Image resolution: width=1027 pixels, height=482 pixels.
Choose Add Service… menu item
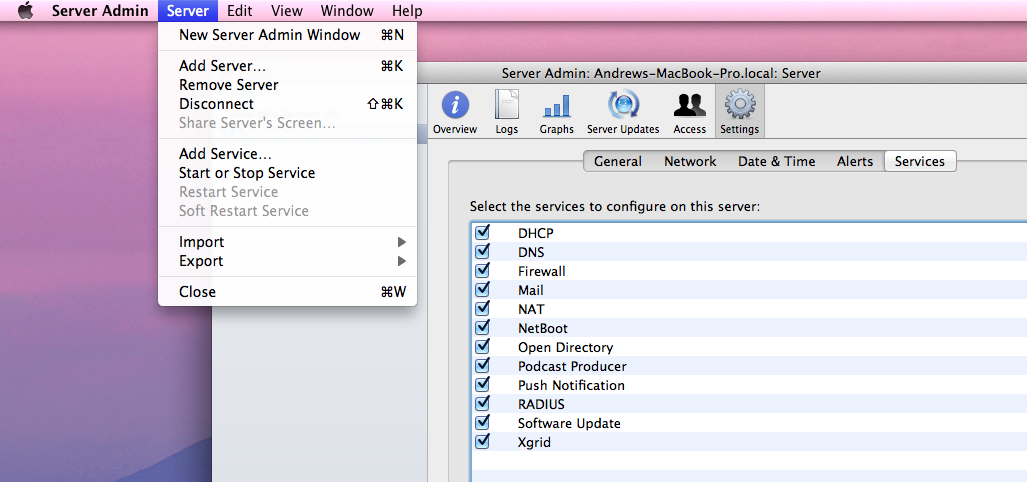pos(287,154)
